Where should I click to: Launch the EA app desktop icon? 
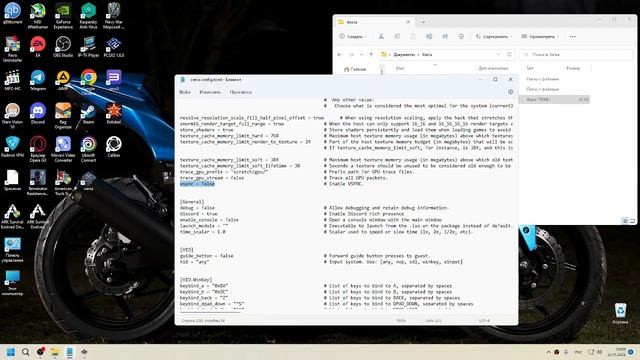pyautogui.click(x=38, y=46)
